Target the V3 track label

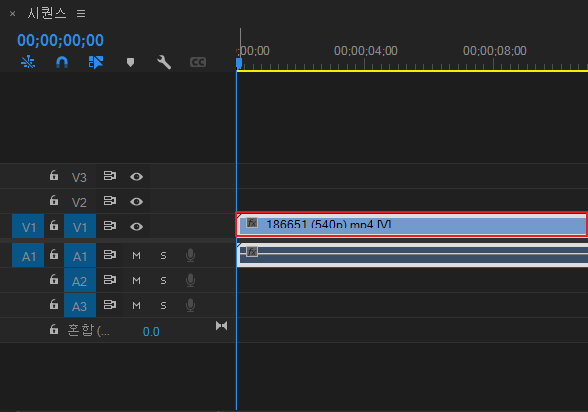pyautogui.click(x=80, y=177)
